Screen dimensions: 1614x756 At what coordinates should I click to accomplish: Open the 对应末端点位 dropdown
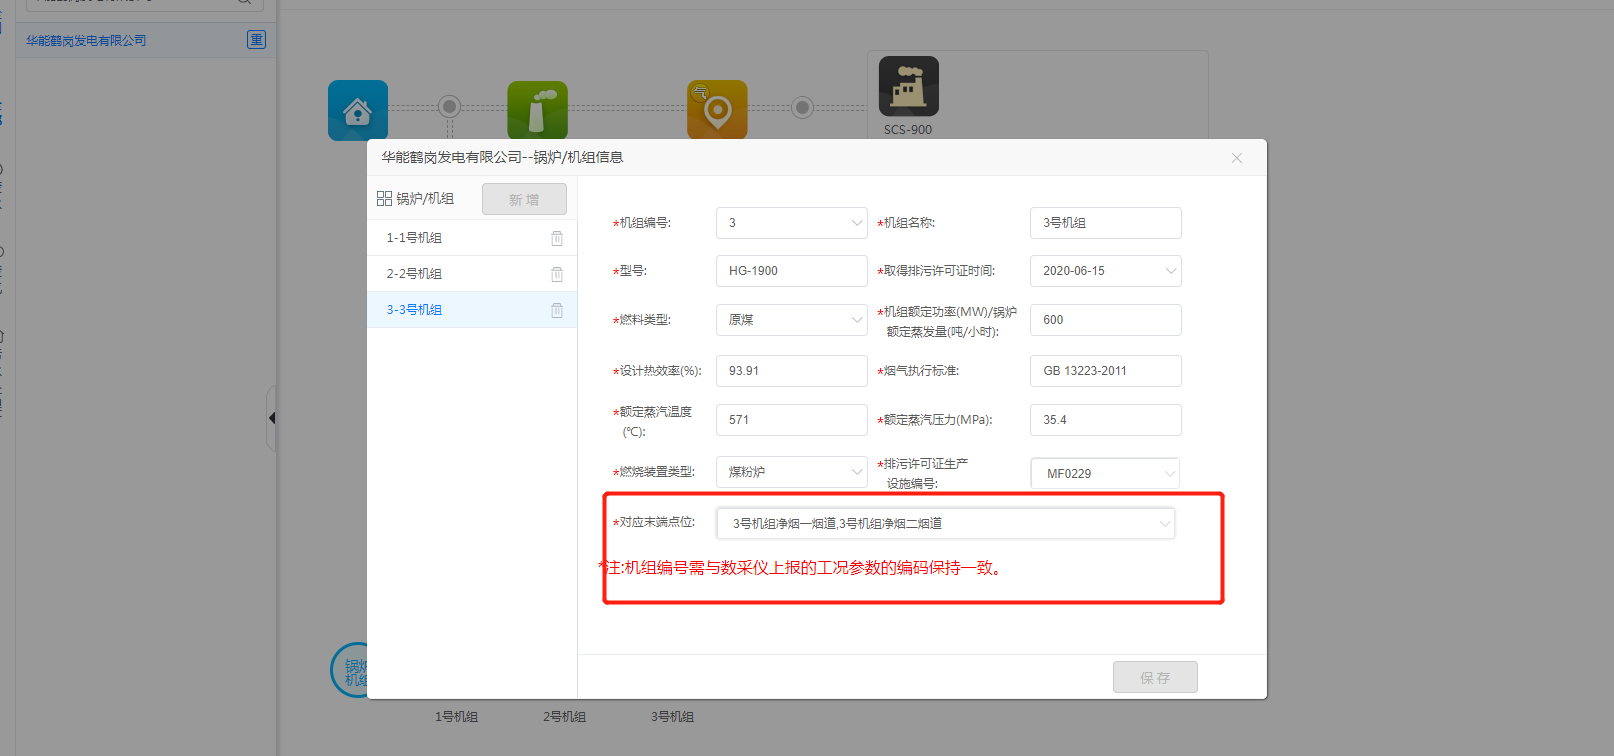(946, 523)
